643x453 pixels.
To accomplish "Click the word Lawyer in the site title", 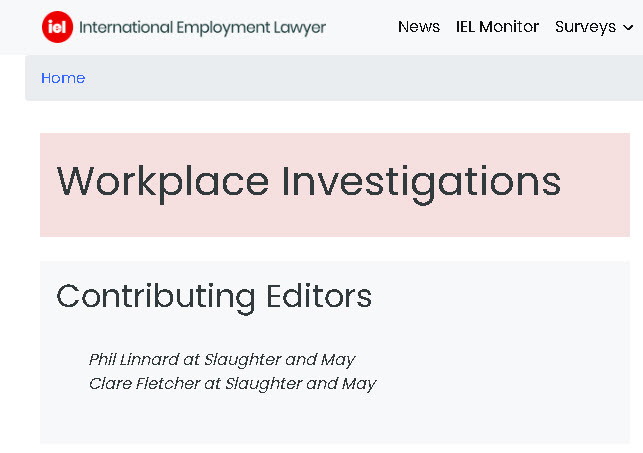I will pyautogui.click(x=300, y=28).
